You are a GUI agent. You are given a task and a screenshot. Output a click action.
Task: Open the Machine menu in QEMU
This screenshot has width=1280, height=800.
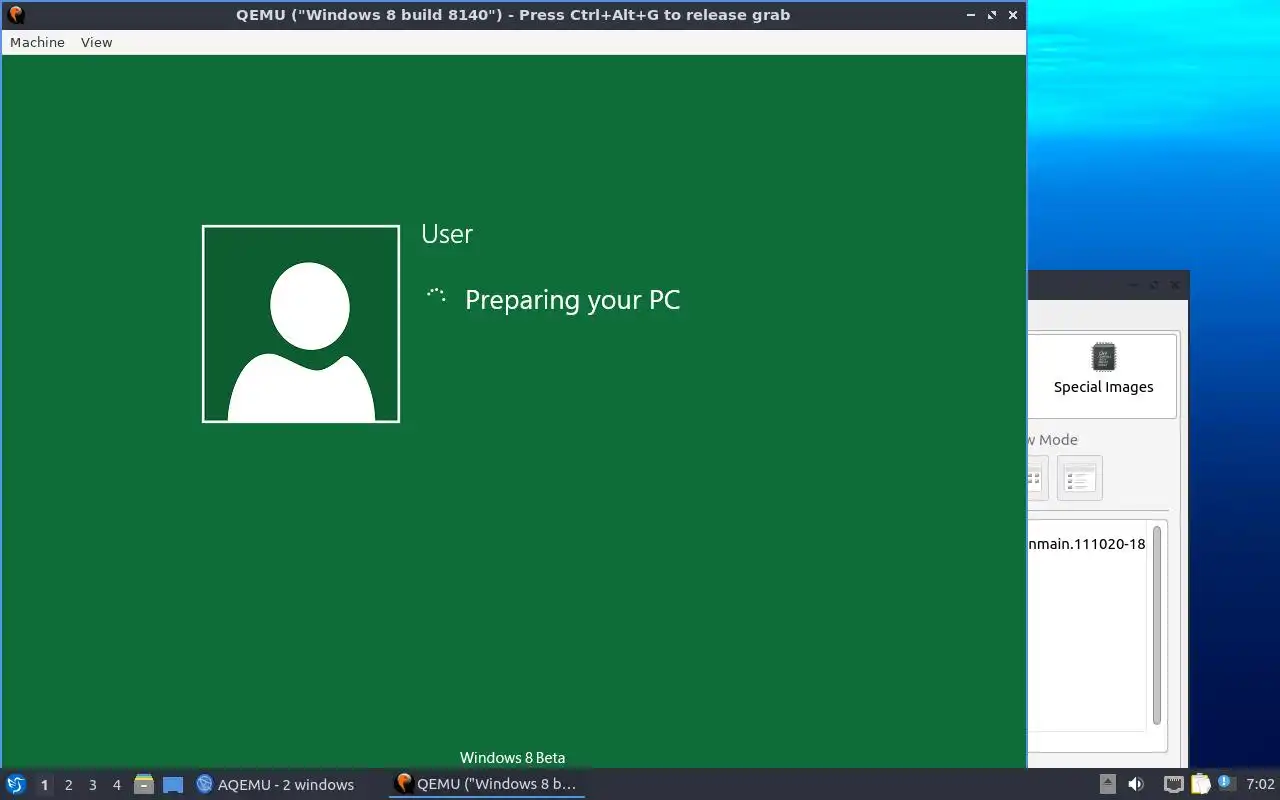(37, 42)
